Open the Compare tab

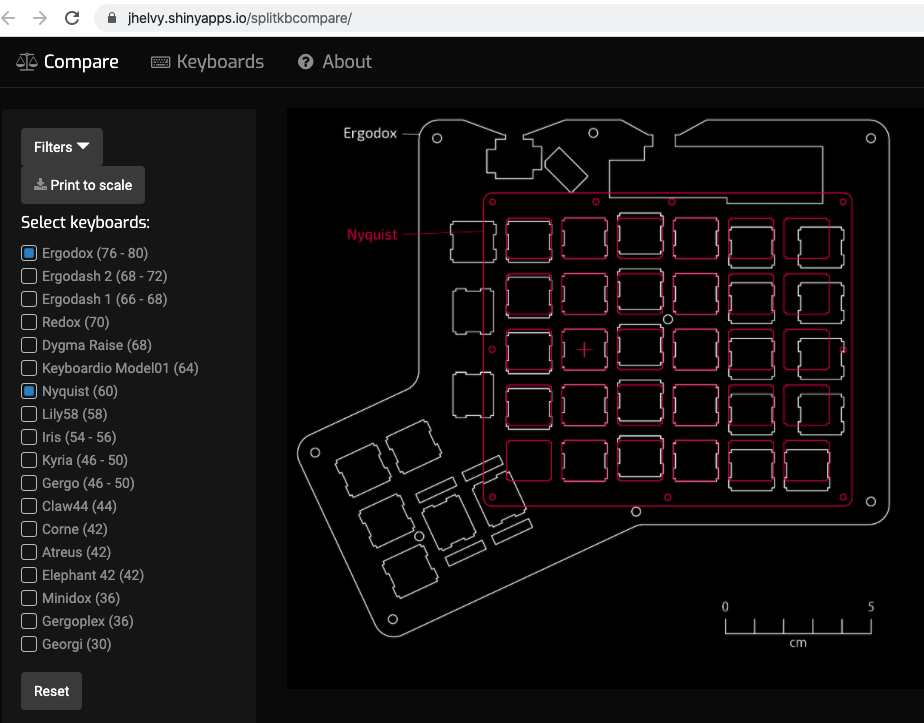point(67,62)
